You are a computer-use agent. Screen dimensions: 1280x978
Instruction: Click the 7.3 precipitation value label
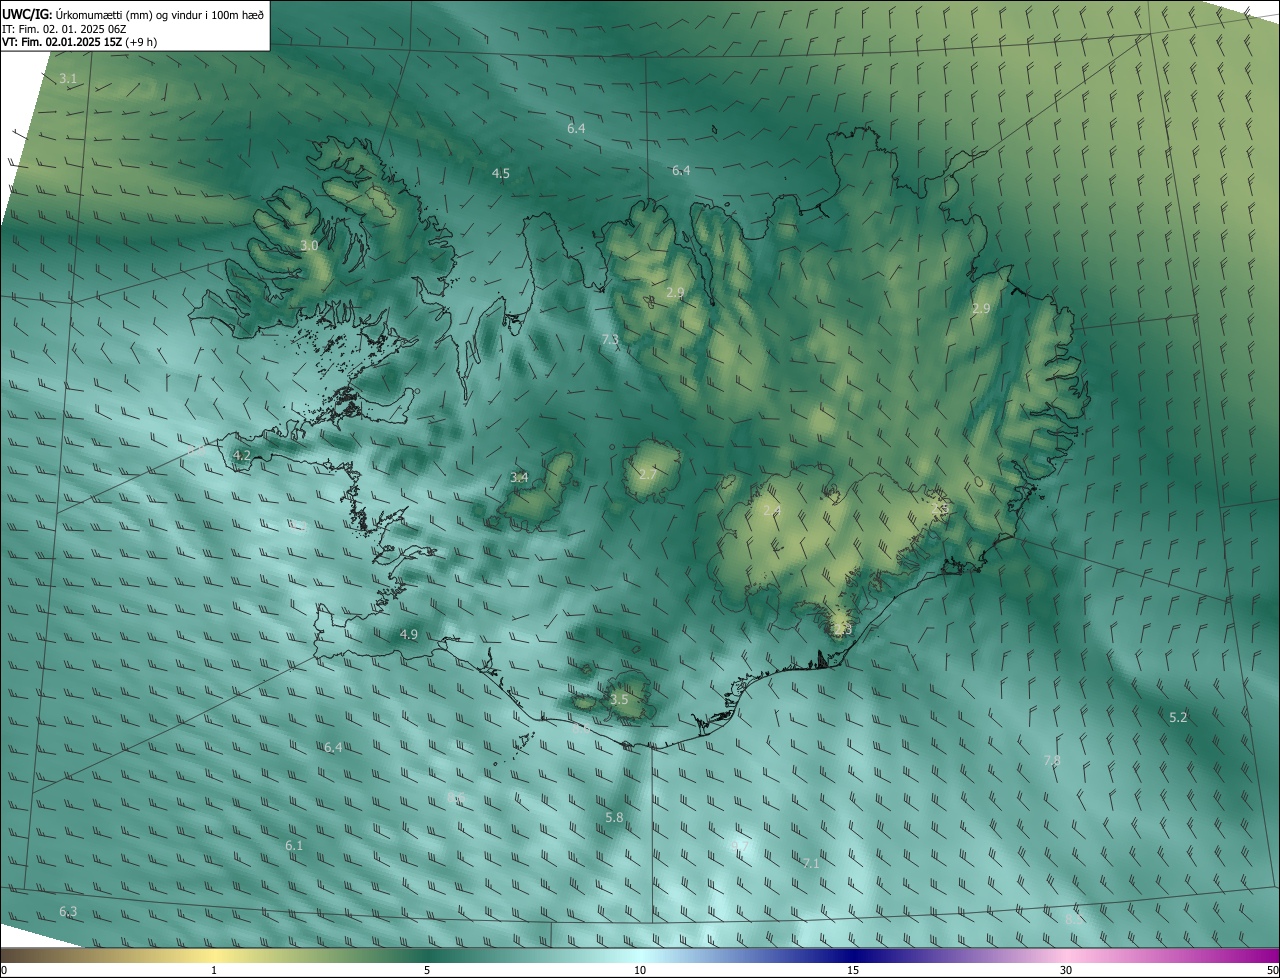tap(610, 341)
